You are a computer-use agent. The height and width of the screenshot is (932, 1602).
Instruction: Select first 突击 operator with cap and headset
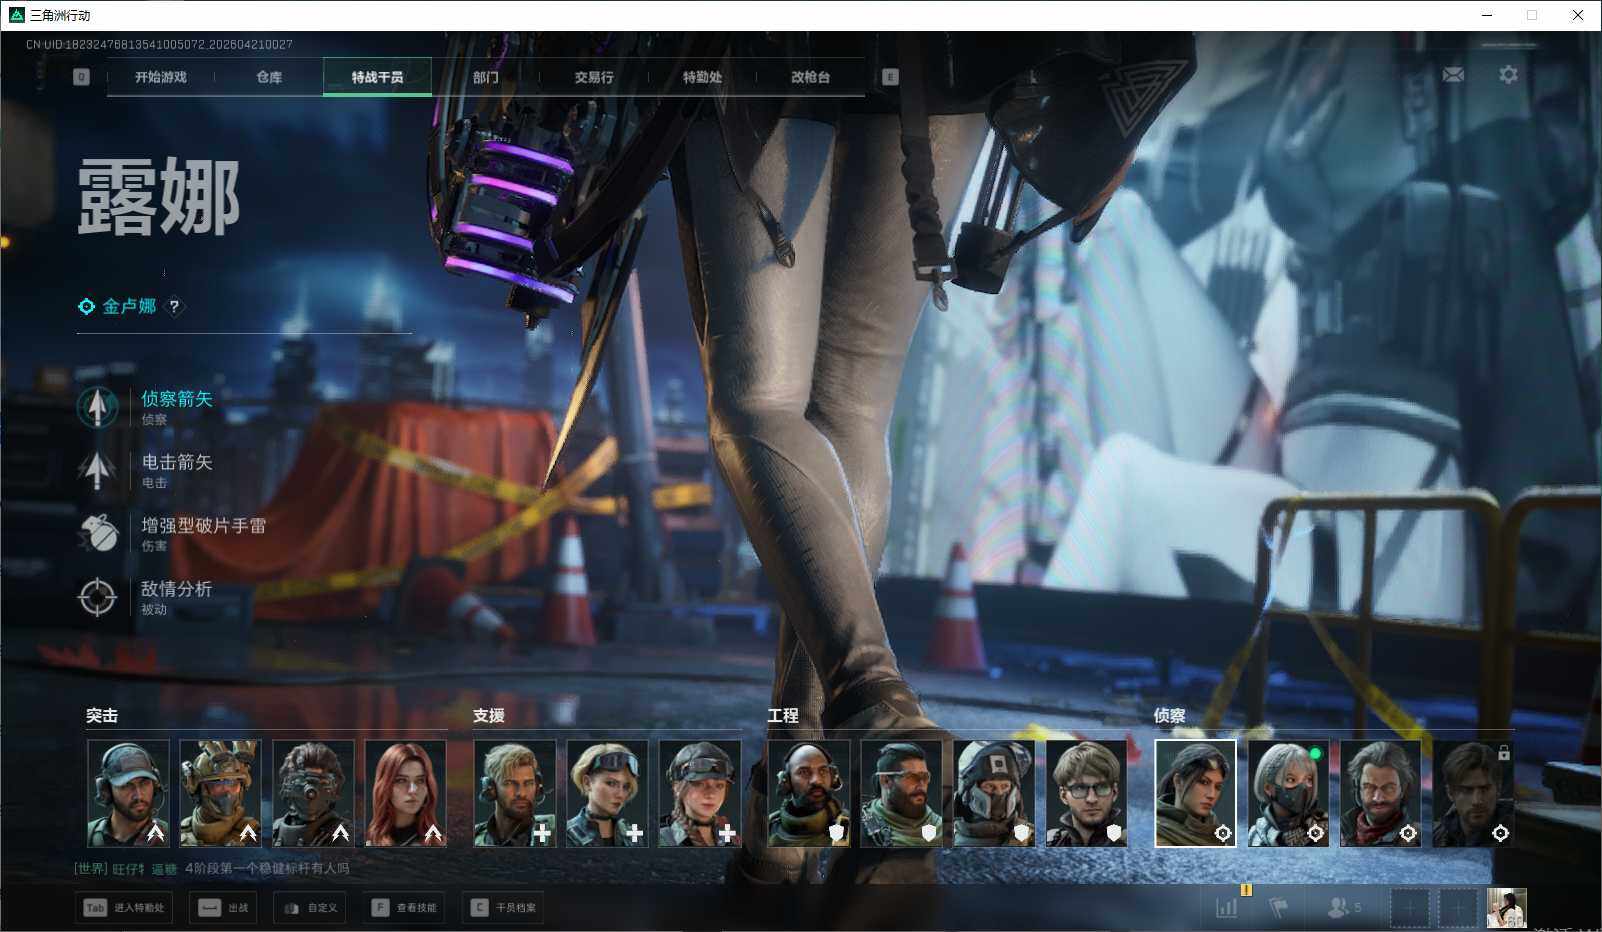coord(128,793)
